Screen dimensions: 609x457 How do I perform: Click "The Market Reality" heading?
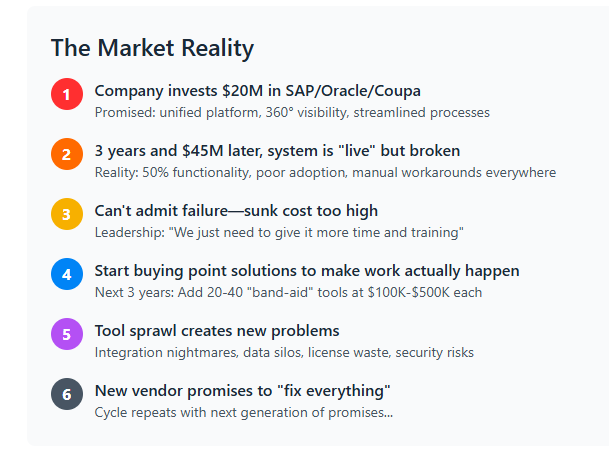pyautogui.click(x=152, y=48)
